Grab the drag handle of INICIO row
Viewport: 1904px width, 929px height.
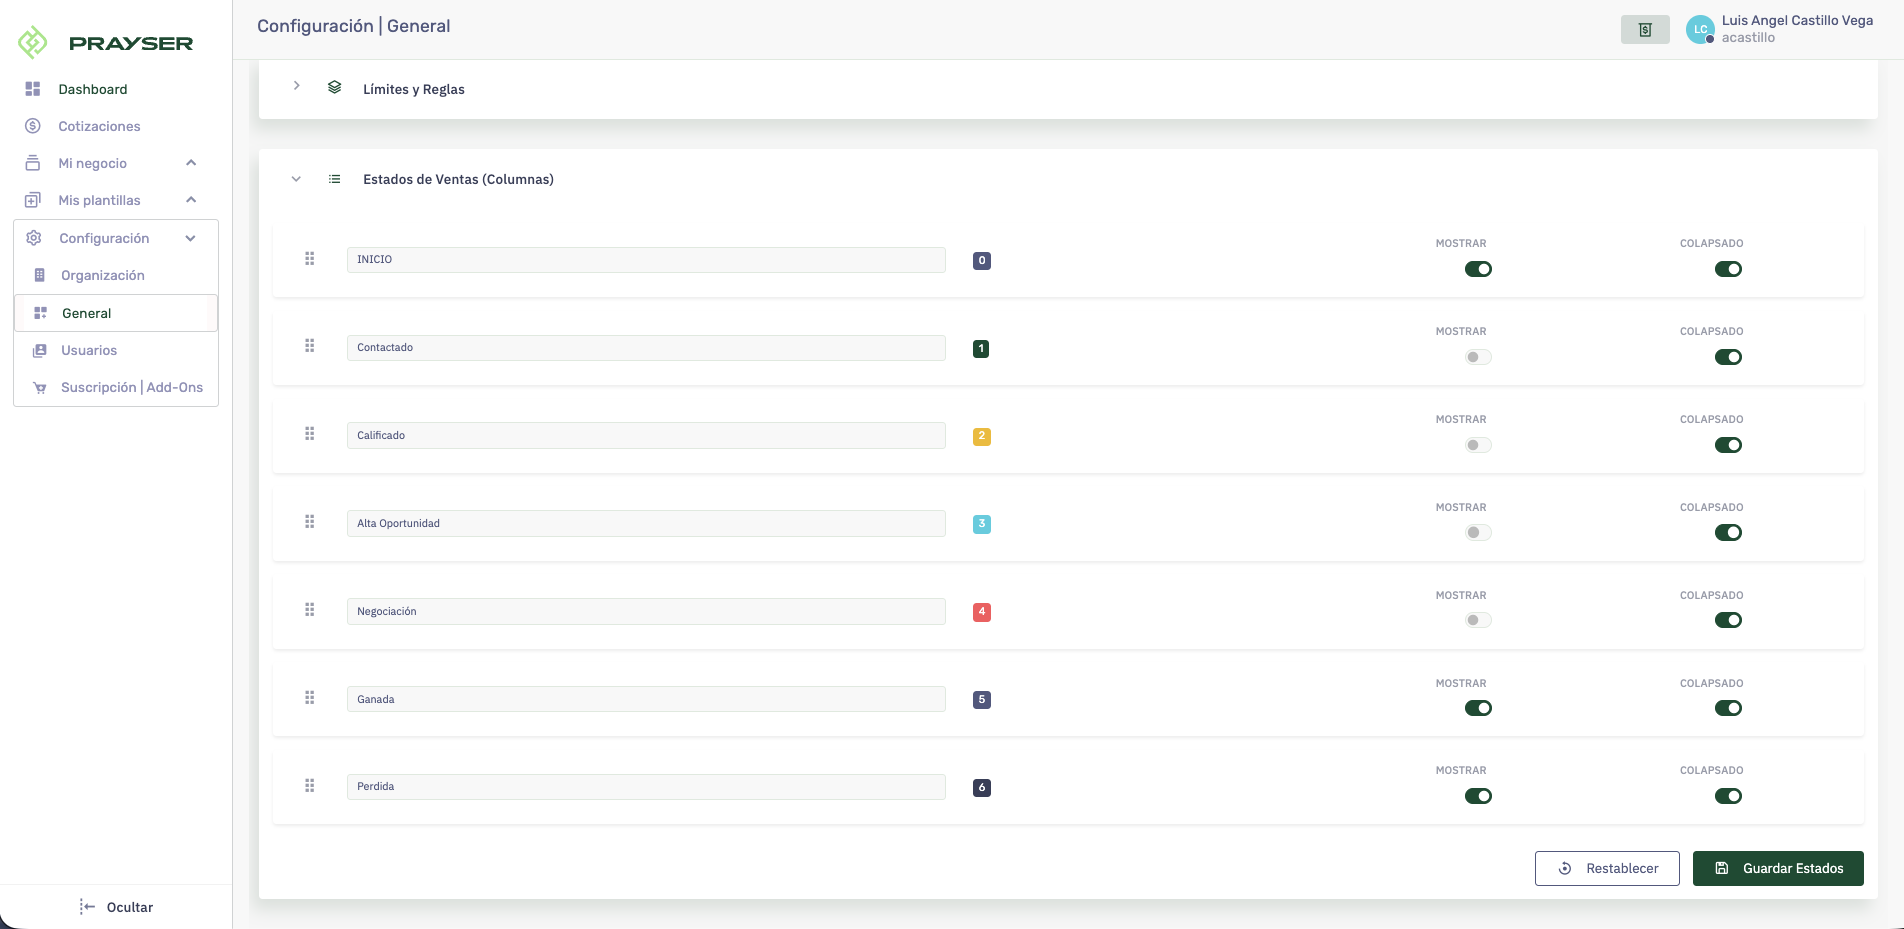pos(310,258)
